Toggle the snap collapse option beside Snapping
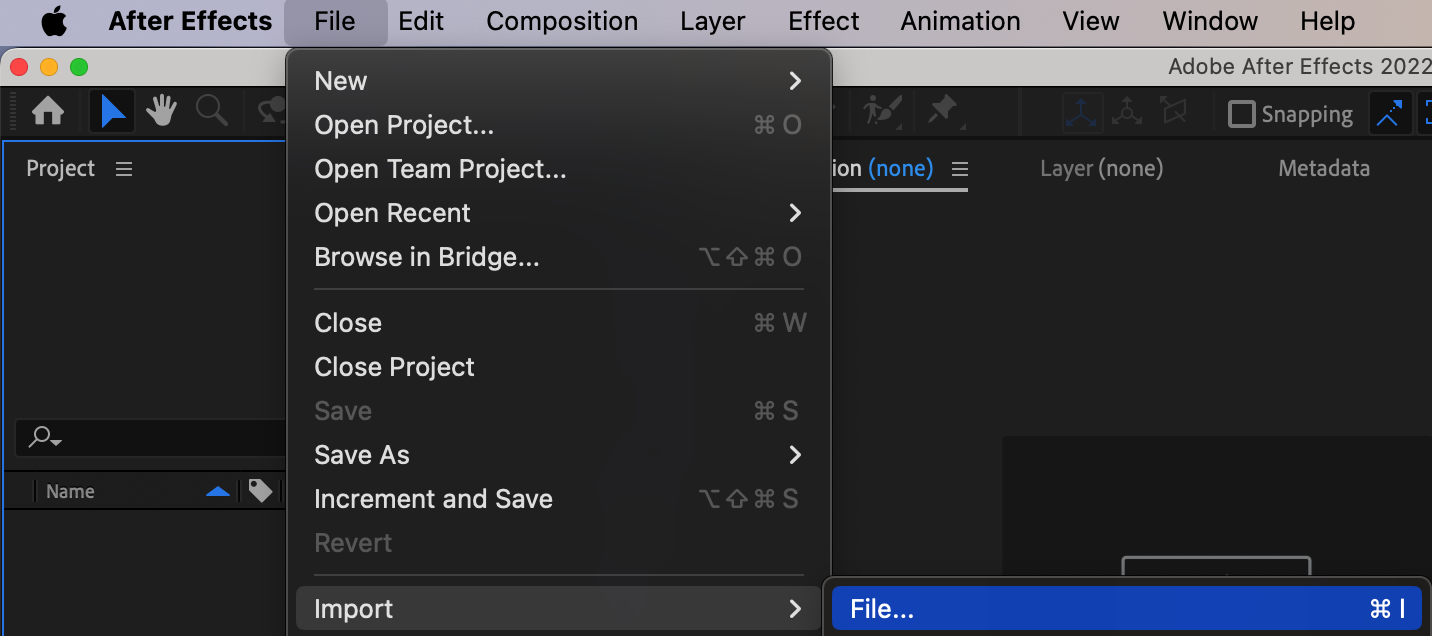Screen dimensions: 1432x636 [x=1388, y=114]
